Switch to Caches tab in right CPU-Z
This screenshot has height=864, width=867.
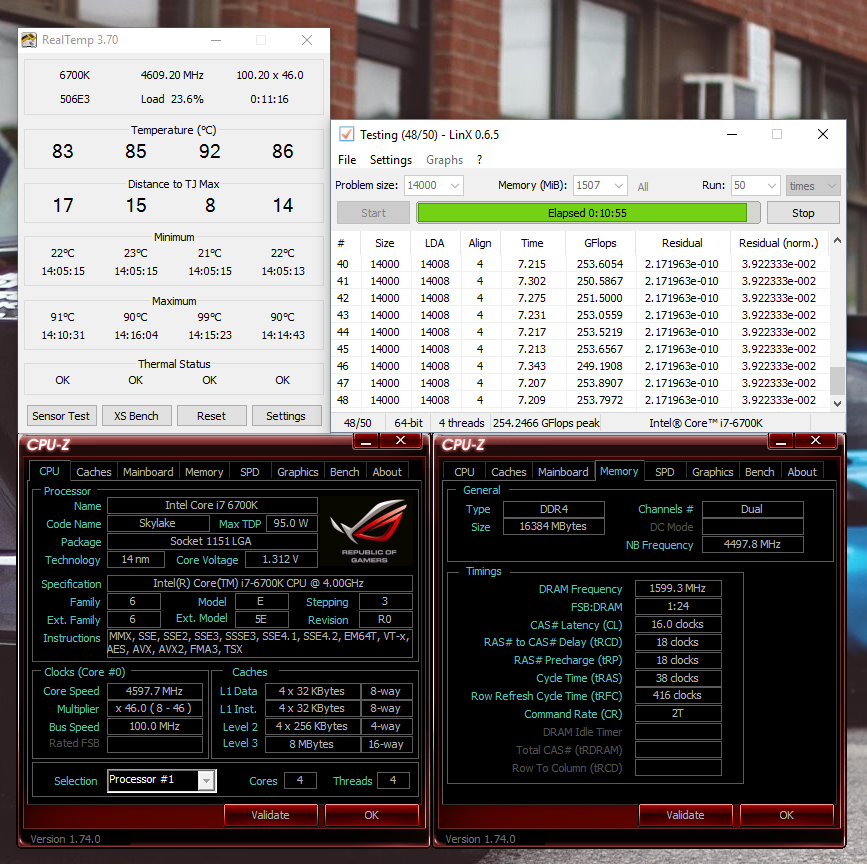509,472
